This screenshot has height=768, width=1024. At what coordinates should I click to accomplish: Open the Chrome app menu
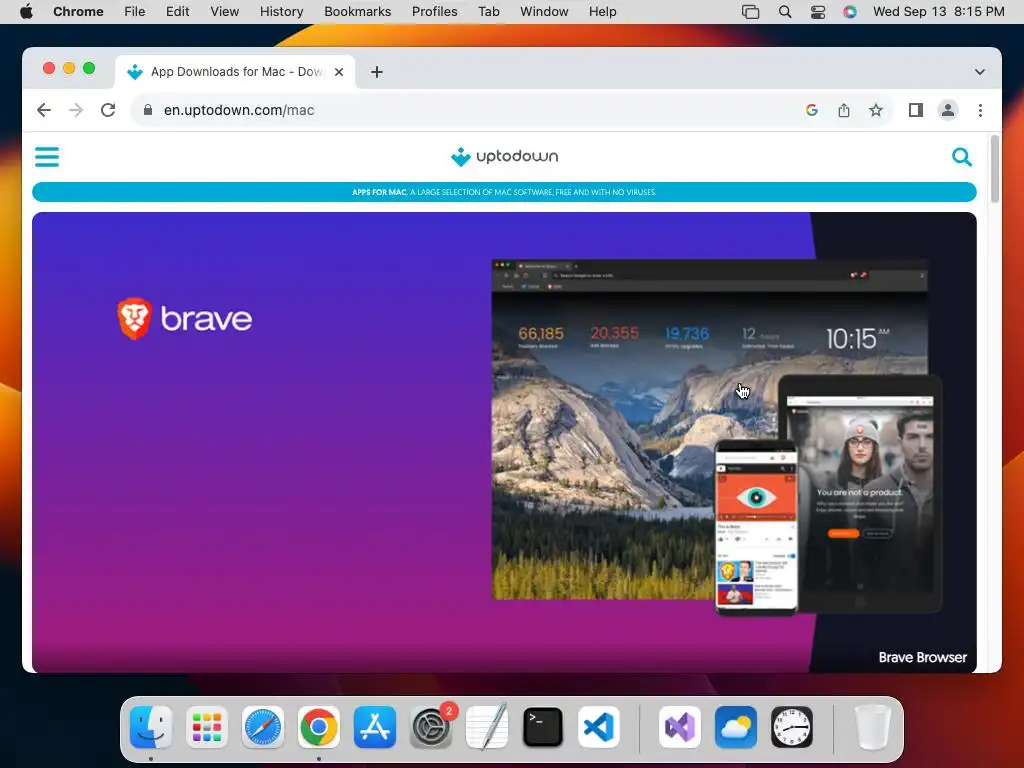(x=78, y=12)
